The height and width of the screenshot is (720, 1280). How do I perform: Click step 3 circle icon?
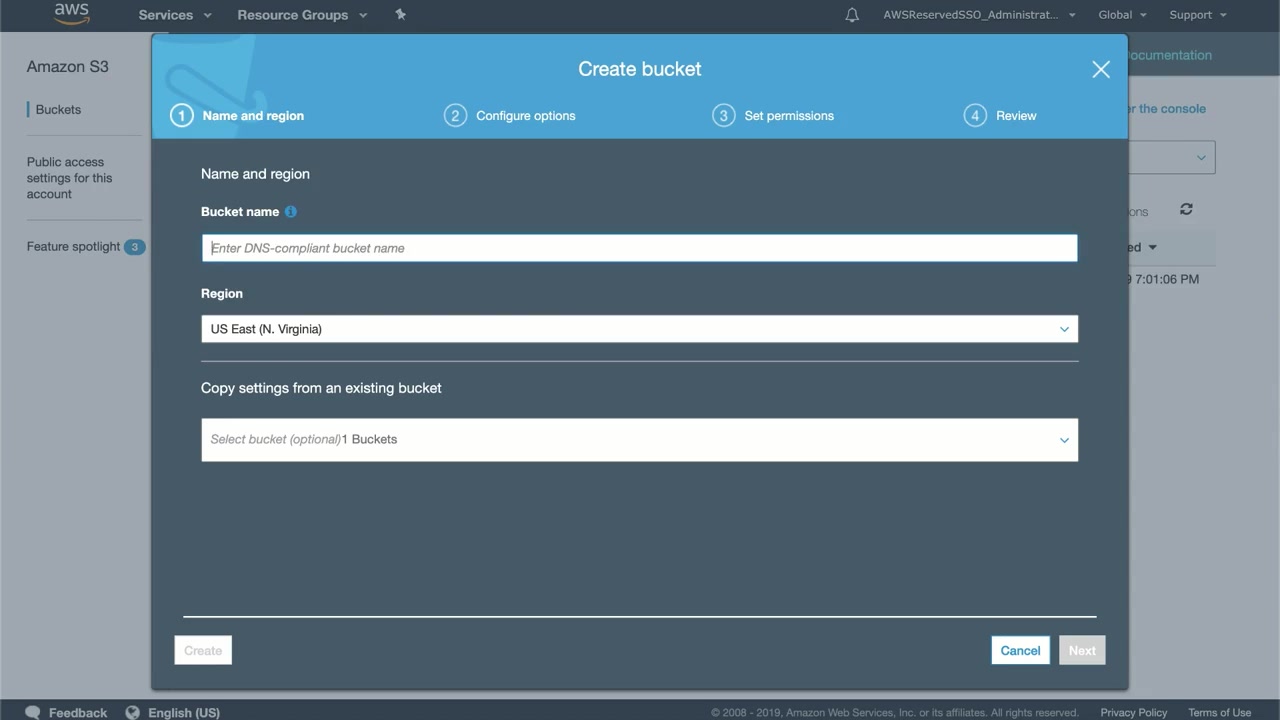pos(723,116)
